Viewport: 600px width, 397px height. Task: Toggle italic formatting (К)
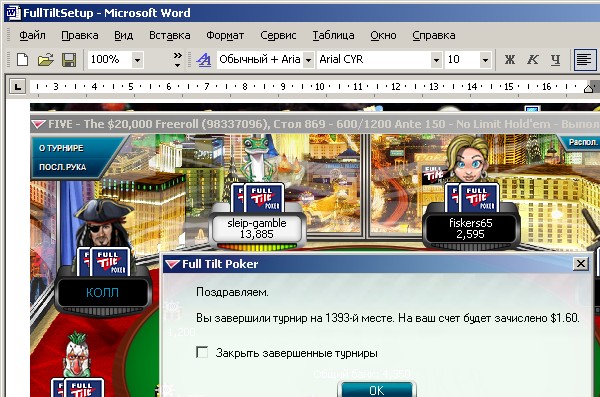click(532, 60)
